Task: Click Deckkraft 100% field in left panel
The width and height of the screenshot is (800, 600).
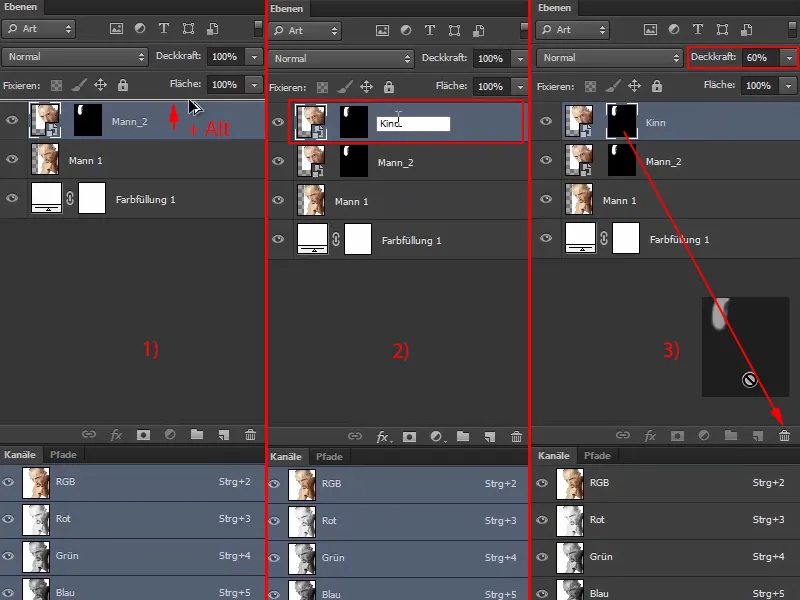Action: pos(226,57)
